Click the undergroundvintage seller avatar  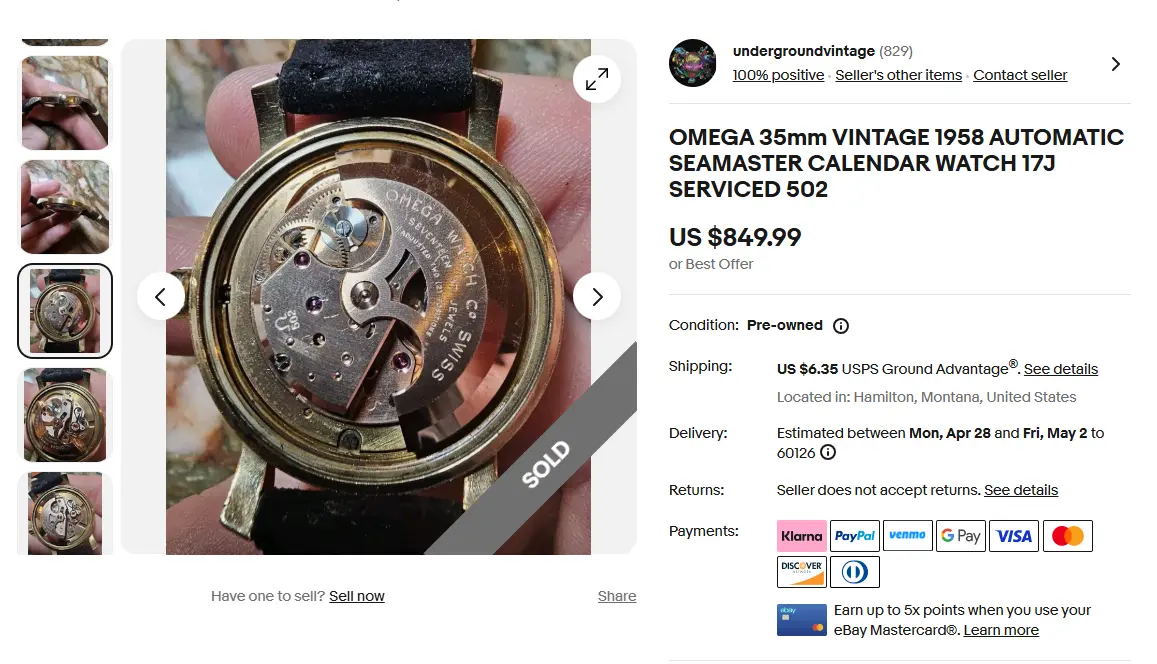point(692,63)
